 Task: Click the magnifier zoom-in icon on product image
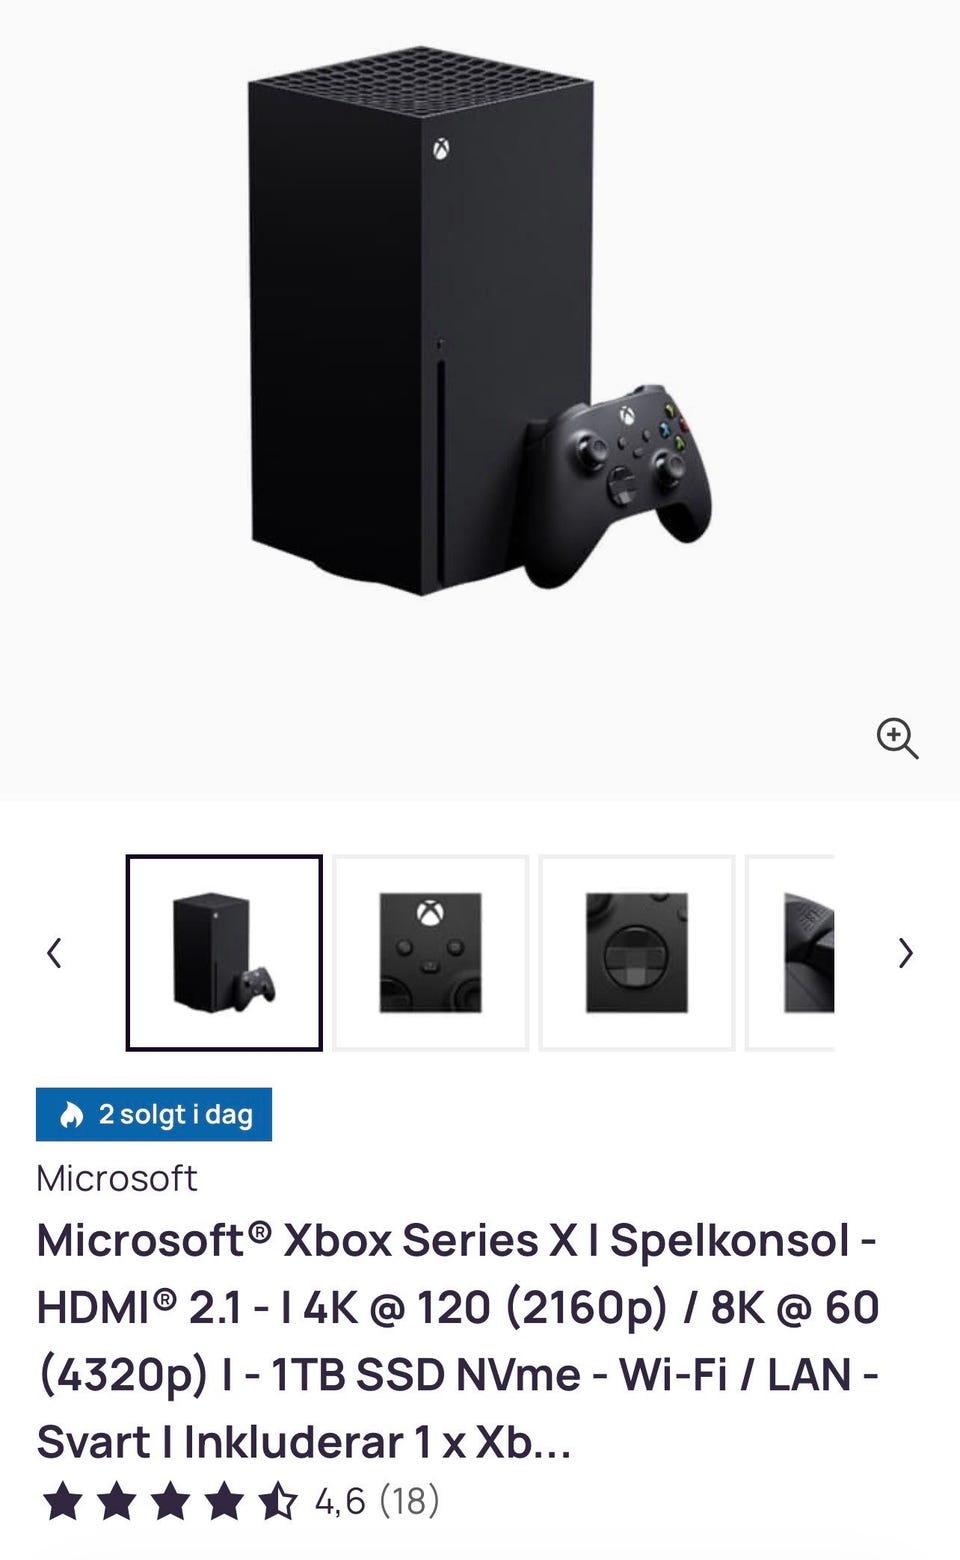897,738
